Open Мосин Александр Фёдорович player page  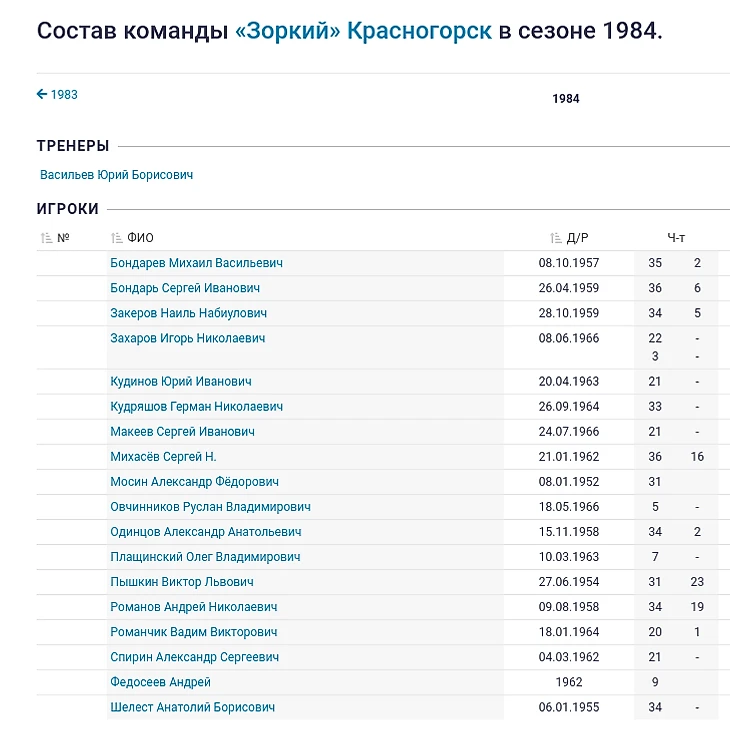[194, 482]
